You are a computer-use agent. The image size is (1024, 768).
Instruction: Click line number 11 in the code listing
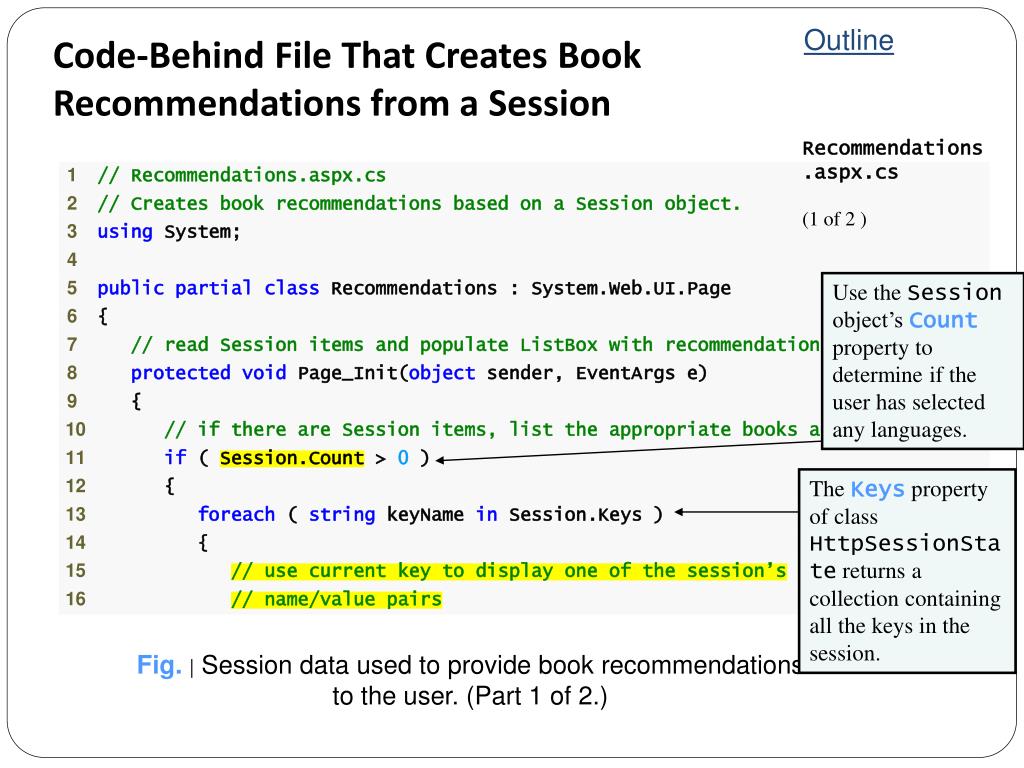click(75, 458)
